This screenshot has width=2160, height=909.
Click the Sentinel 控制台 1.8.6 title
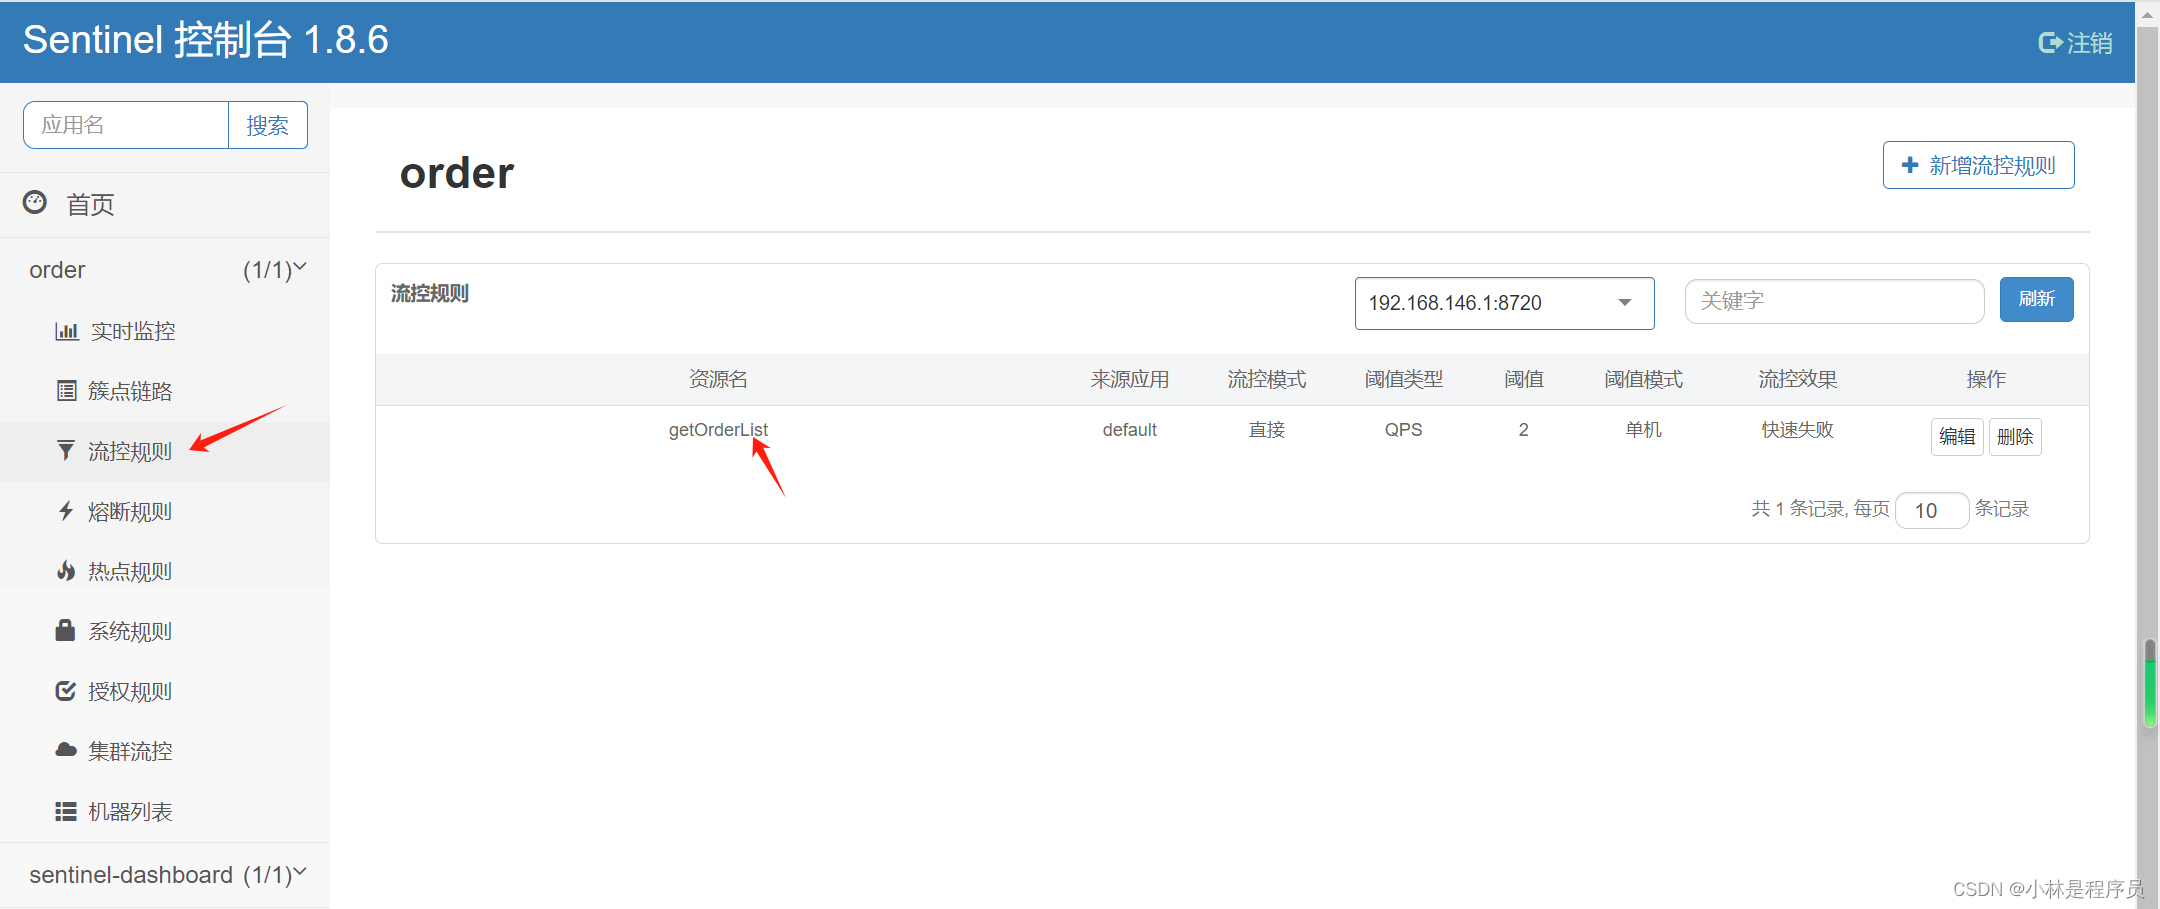[205, 40]
